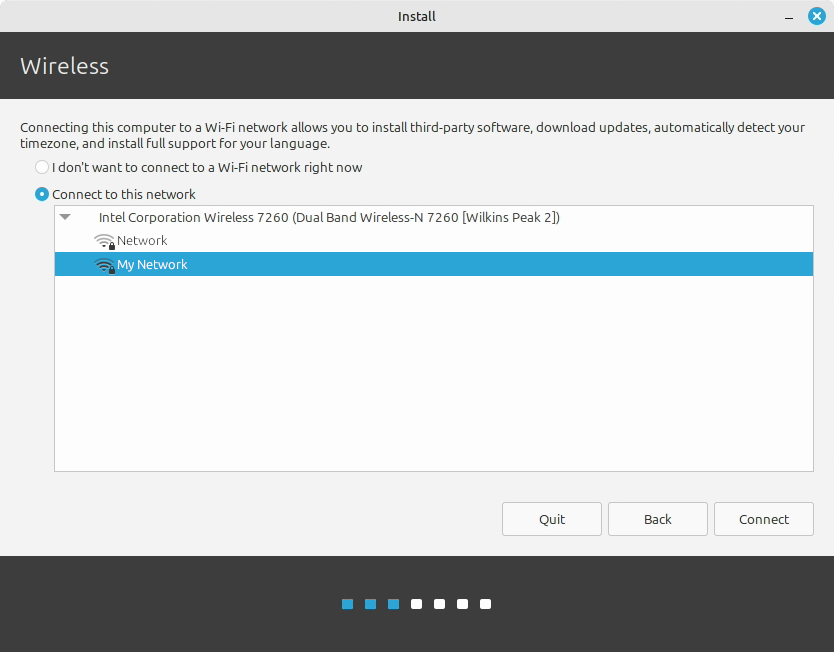Select the "Connect to this network" radio button
This screenshot has width=834, height=652.
click(42, 194)
